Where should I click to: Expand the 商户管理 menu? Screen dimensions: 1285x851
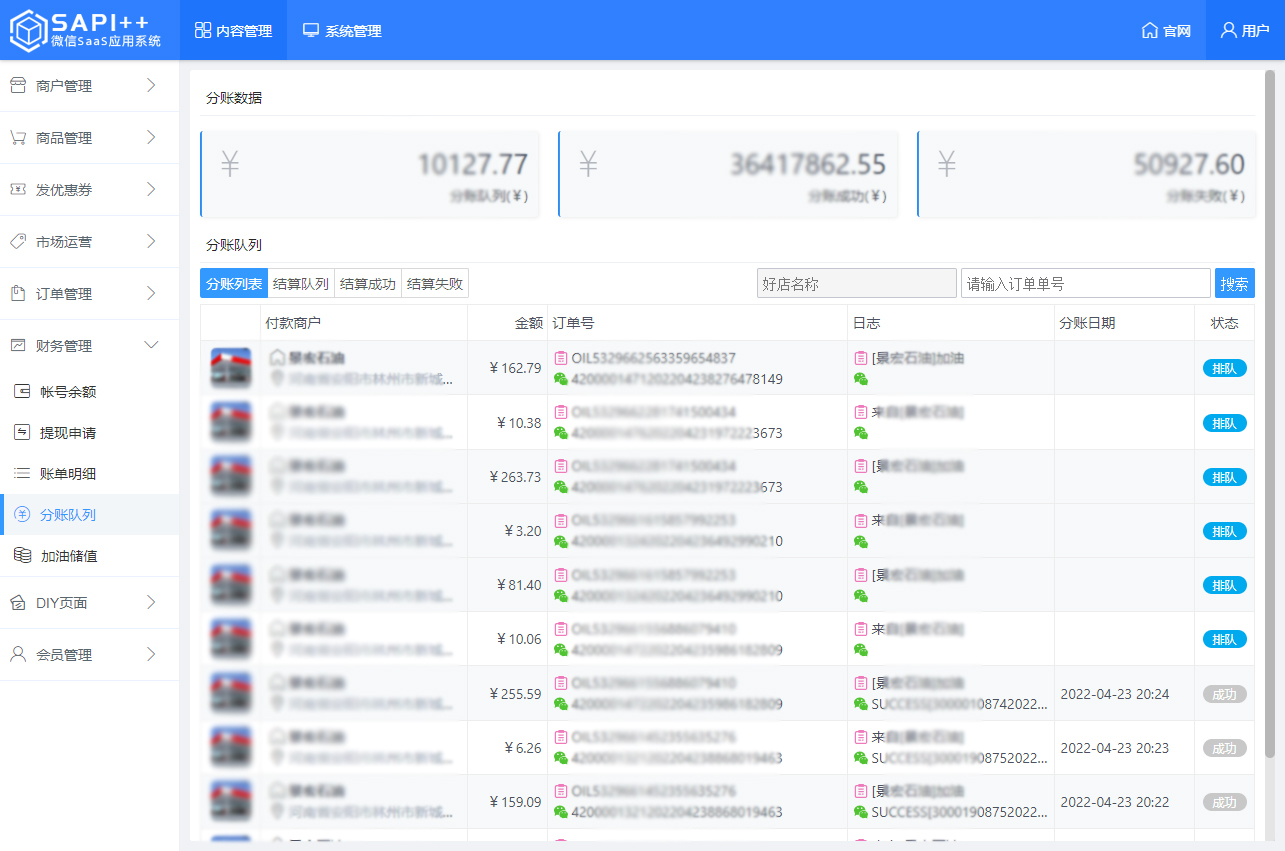tap(151, 86)
